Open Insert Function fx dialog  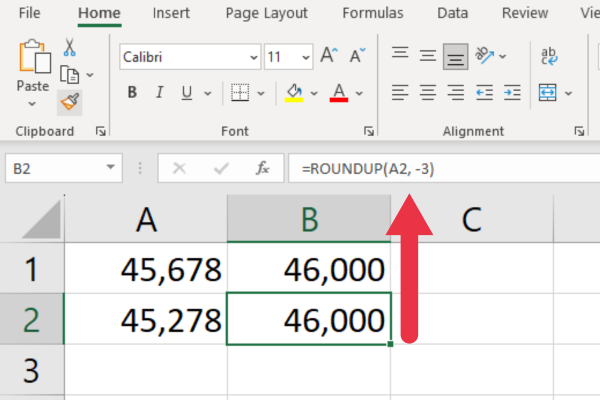pyautogui.click(x=262, y=168)
